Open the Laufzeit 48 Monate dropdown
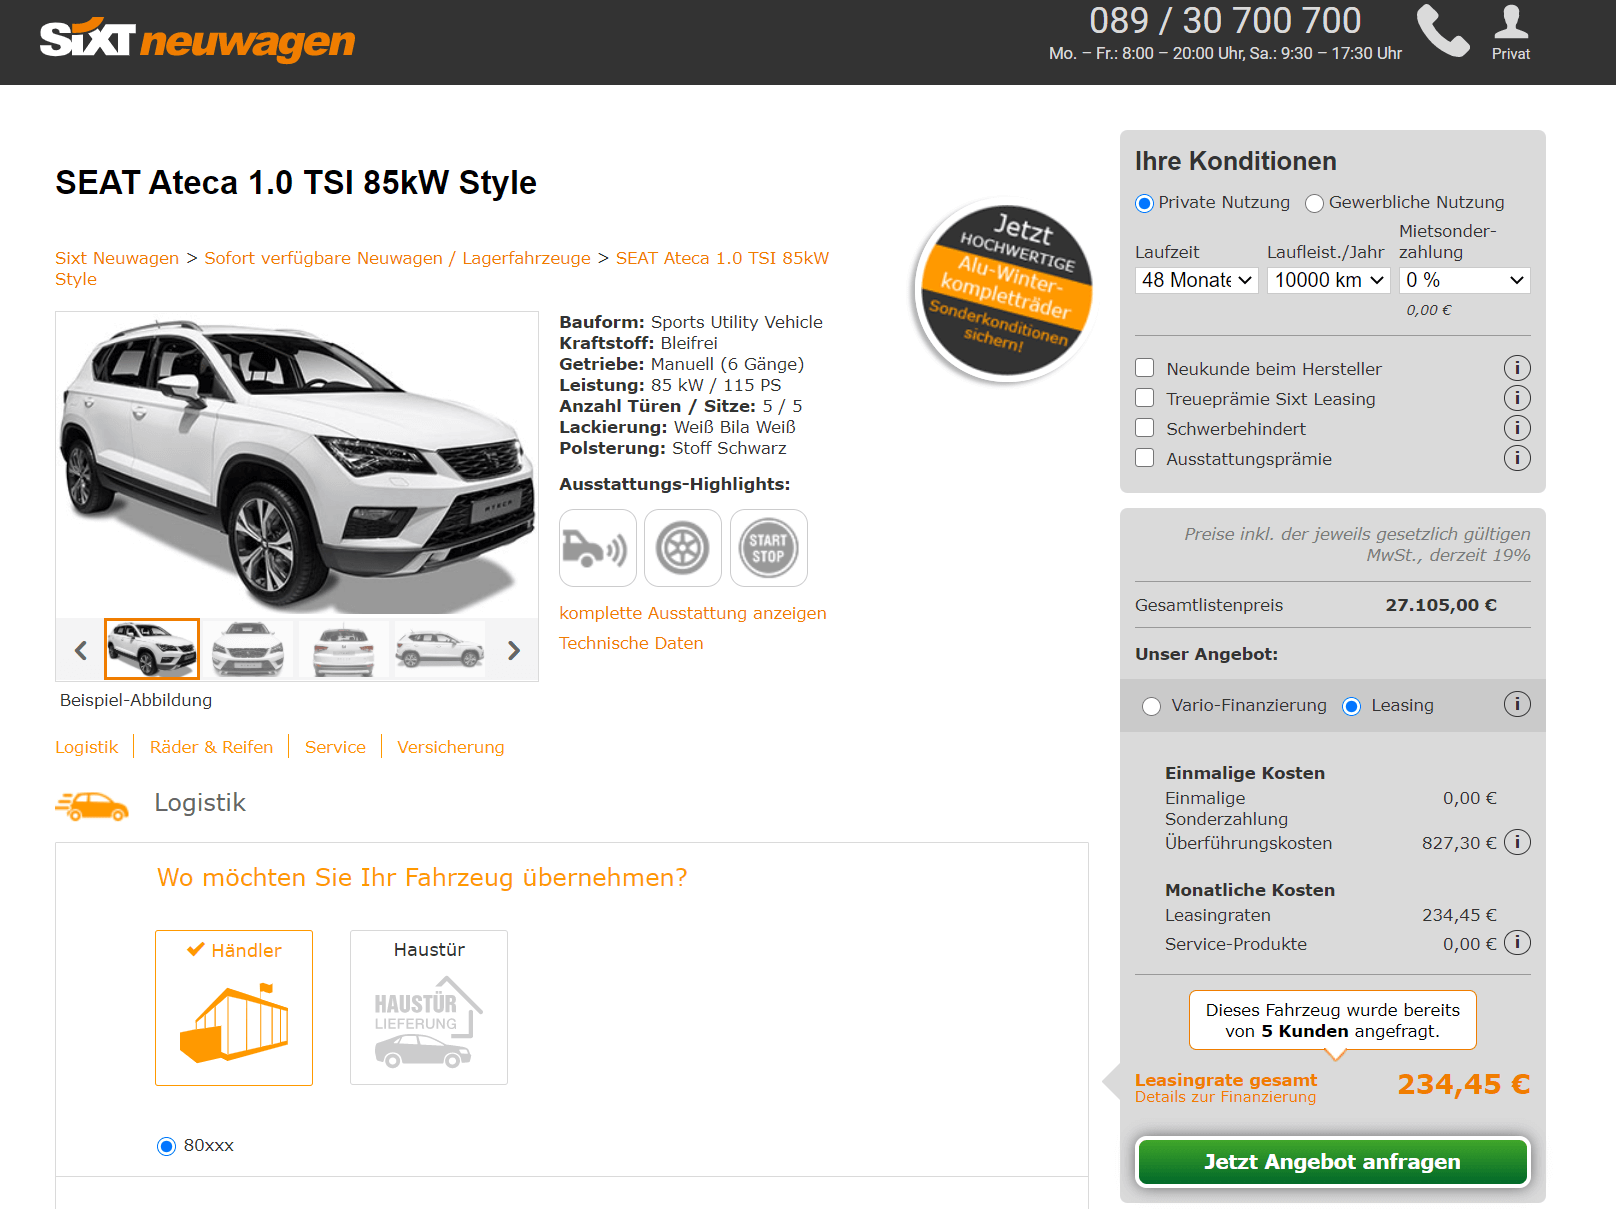Viewport: 1616px width, 1209px height. [x=1197, y=280]
